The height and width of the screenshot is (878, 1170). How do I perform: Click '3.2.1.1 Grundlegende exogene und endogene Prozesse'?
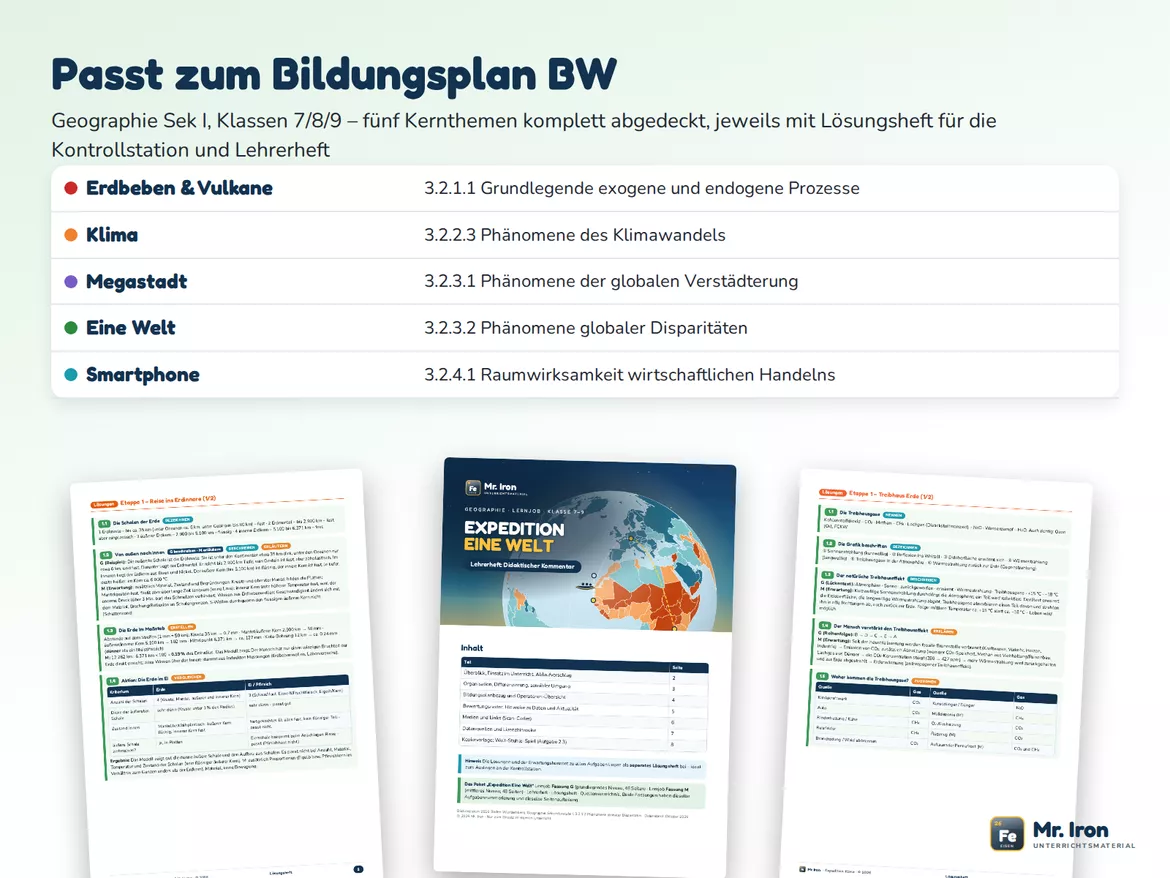coord(642,188)
